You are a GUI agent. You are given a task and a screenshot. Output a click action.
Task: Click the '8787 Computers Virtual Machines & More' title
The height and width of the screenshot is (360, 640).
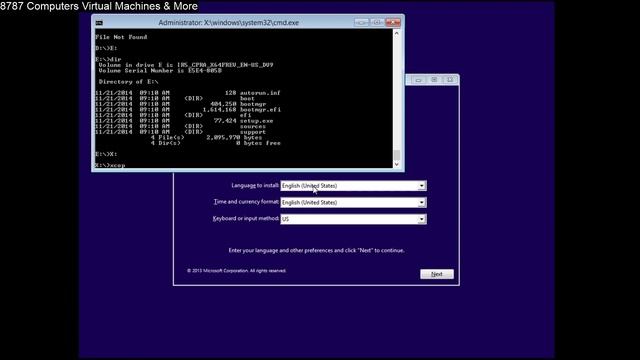click(x=99, y=6)
